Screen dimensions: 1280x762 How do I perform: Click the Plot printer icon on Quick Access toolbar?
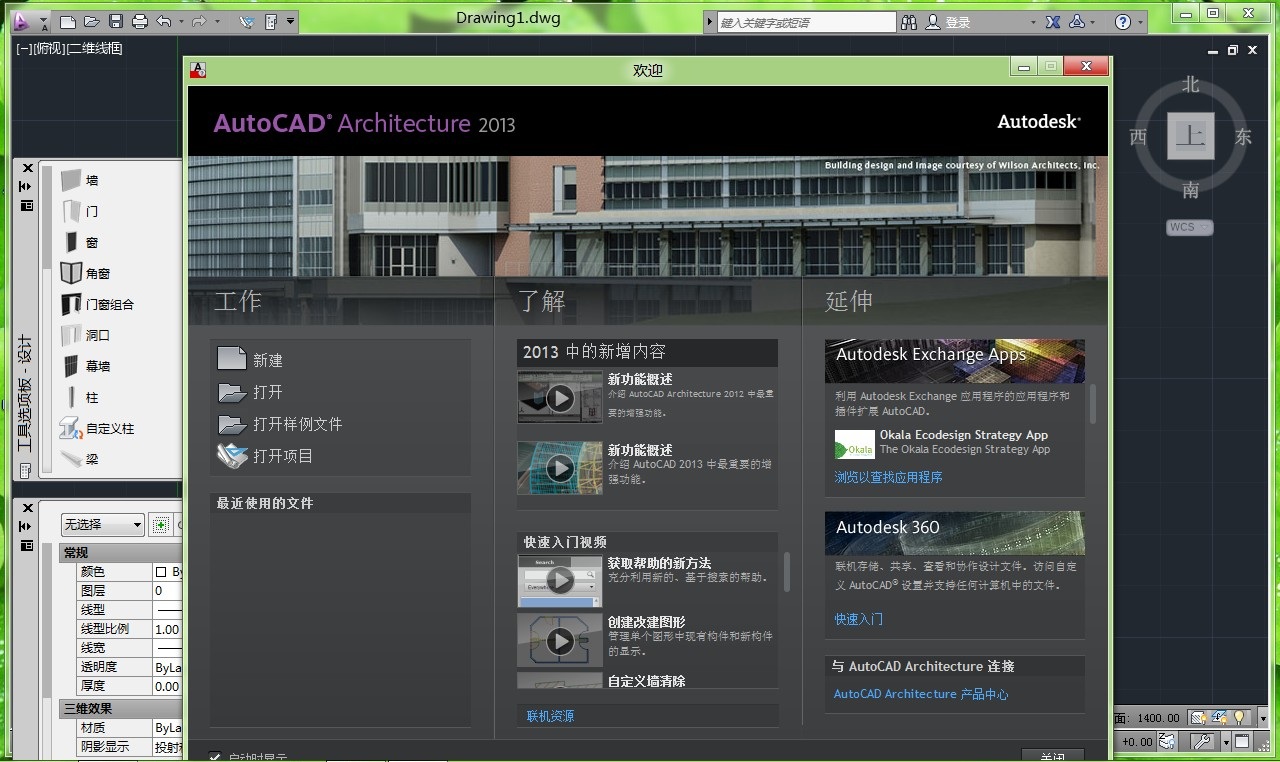click(x=139, y=21)
